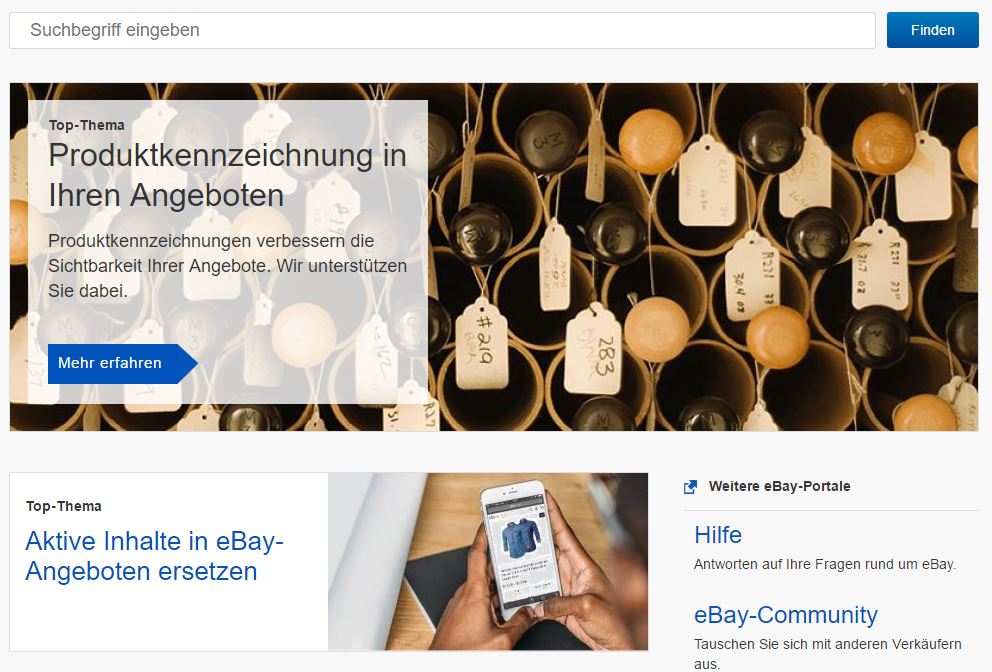Click the smartphone photo thumbnail
The width and height of the screenshot is (992, 672).
(x=488, y=561)
